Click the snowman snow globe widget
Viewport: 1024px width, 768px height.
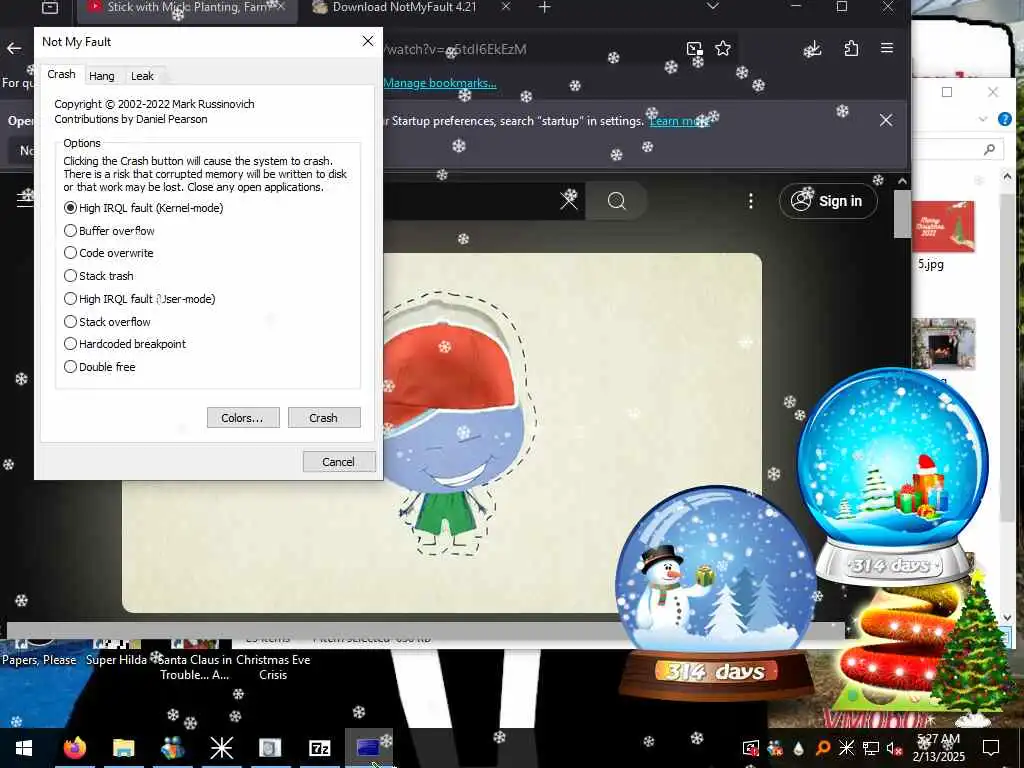[716, 592]
